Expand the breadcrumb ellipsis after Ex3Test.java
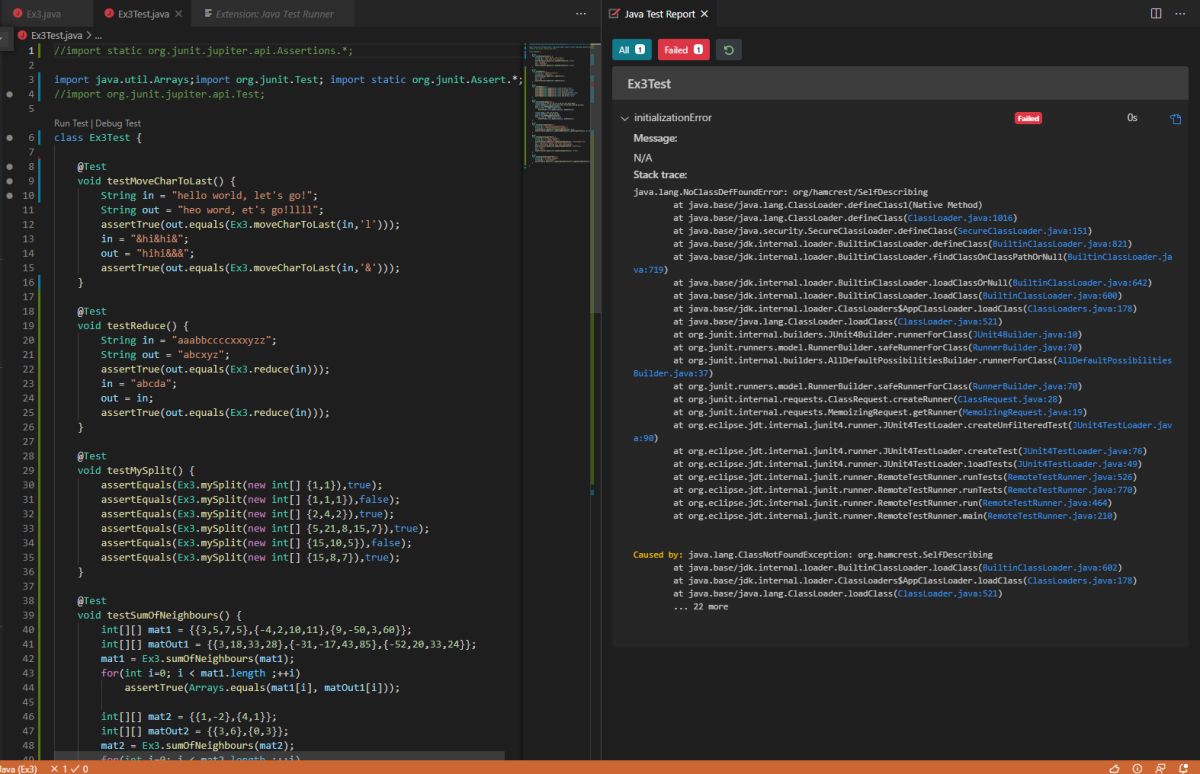The height and width of the screenshot is (774, 1200). tap(98, 35)
